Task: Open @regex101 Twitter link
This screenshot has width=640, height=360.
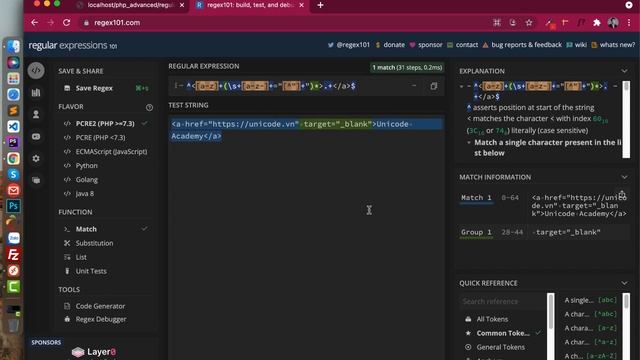Action: tap(349, 45)
